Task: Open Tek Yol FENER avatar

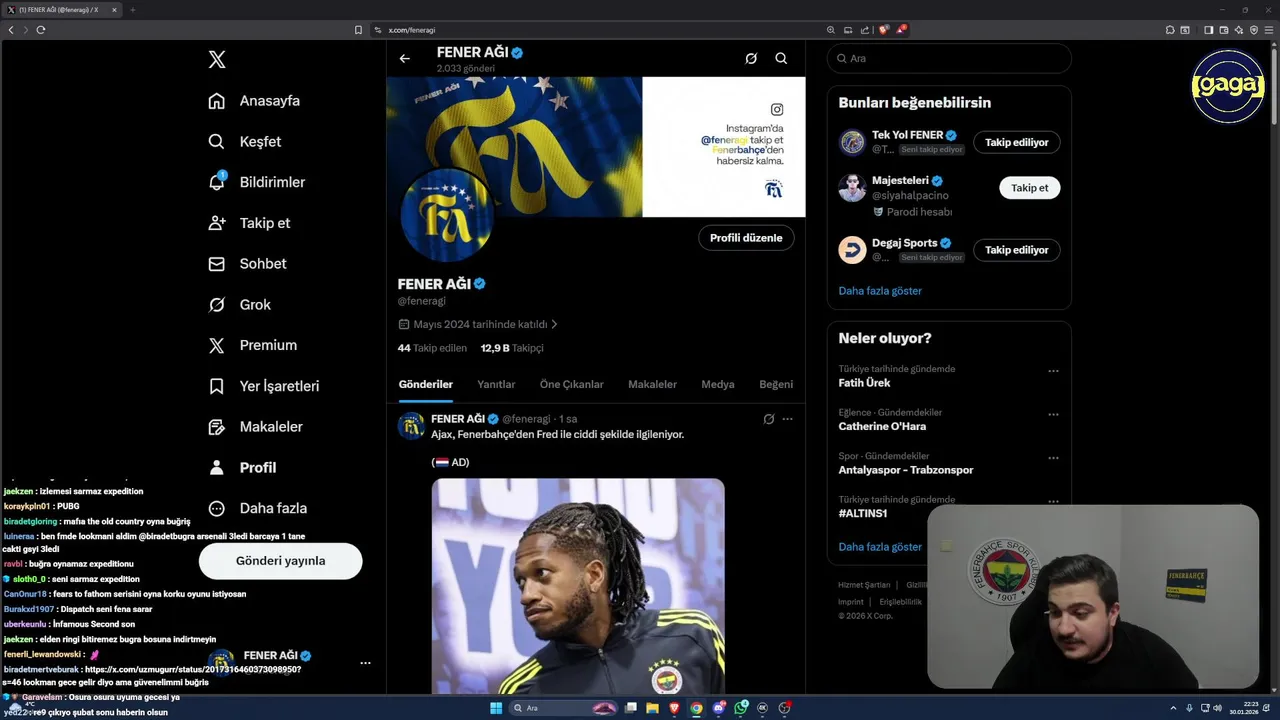Action: [852, 142]
